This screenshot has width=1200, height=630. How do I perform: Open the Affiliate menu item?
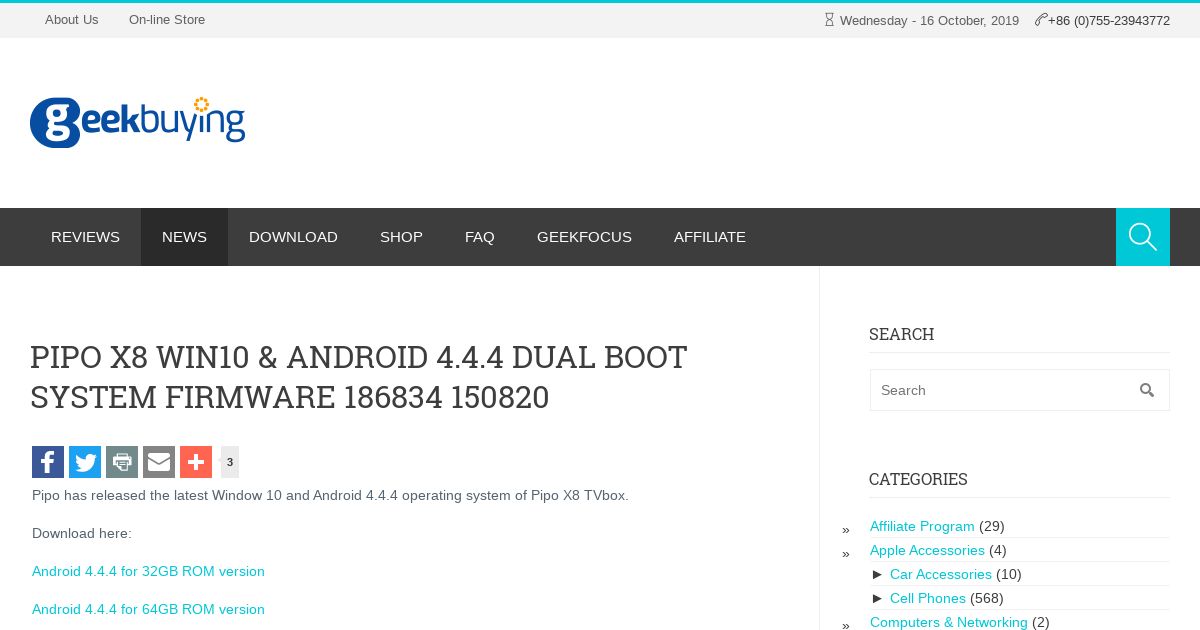click(710, 237)
